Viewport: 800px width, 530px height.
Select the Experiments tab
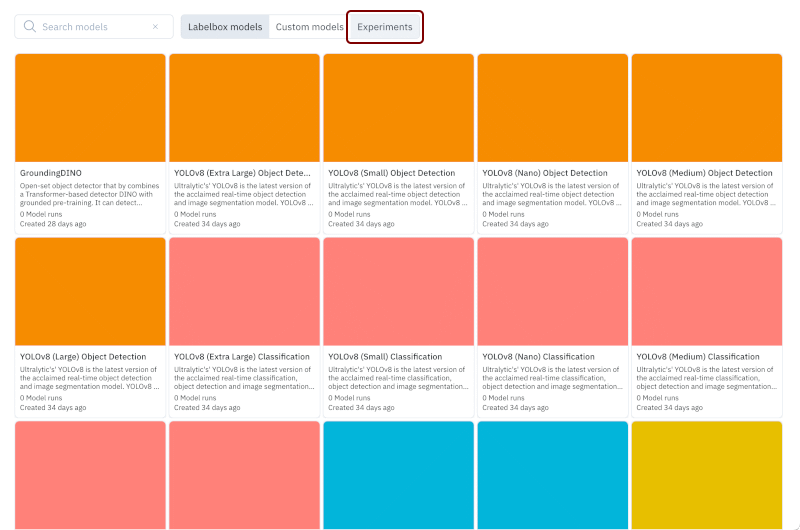[385, 27]
